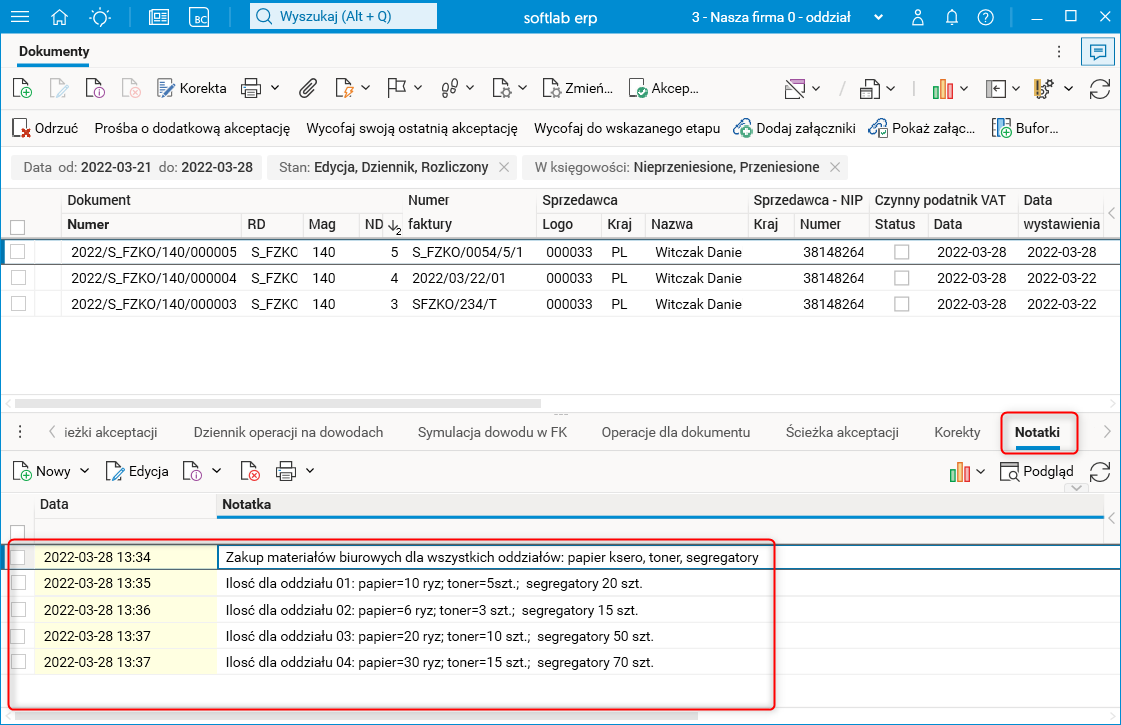Image resolution: width=1121 pixels, height=725 pixels.
Task: Click the help question mark icon
Action: click(x=985, y=17)
